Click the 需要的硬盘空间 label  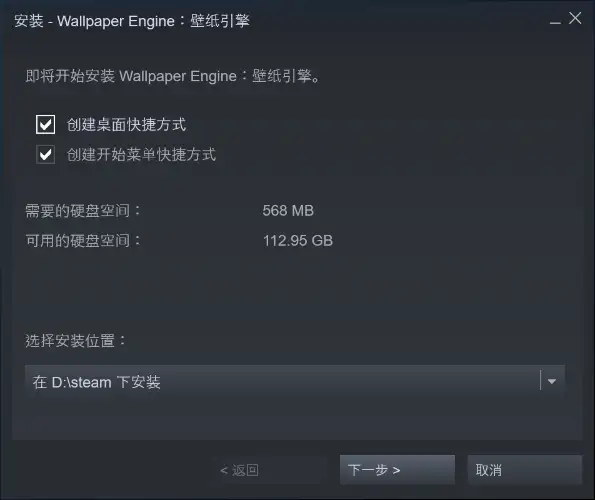[x=83, y=211]
